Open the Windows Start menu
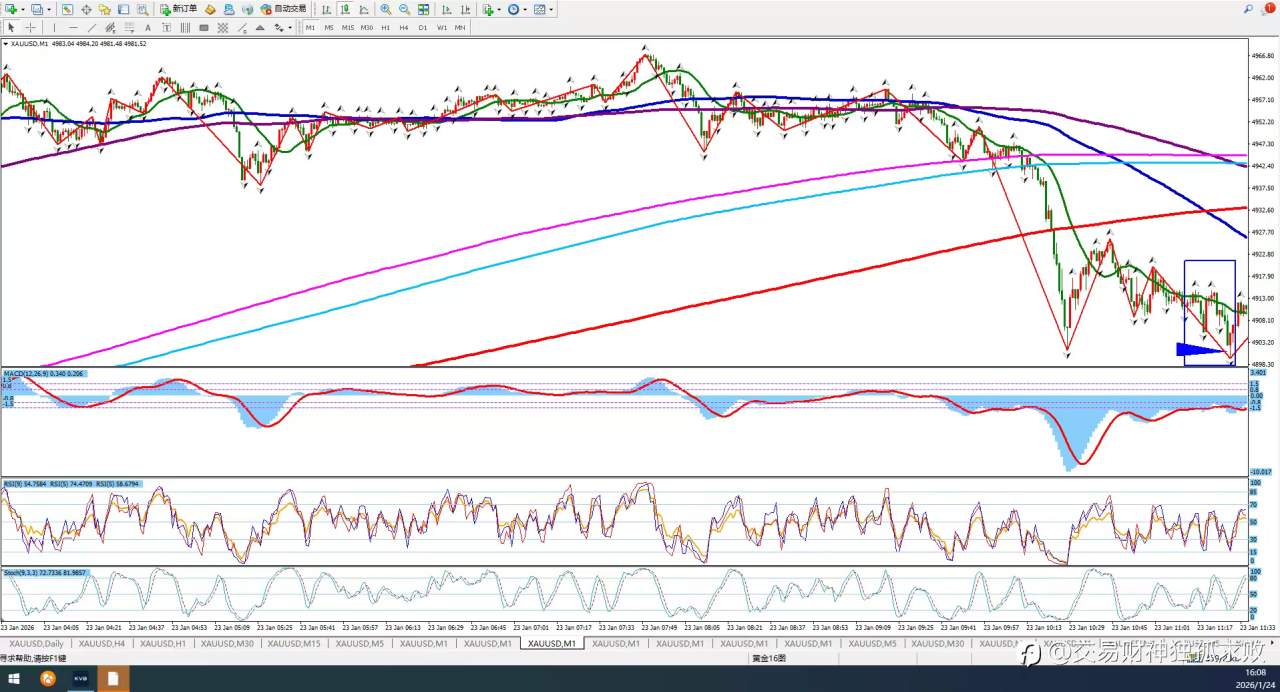 14,679
